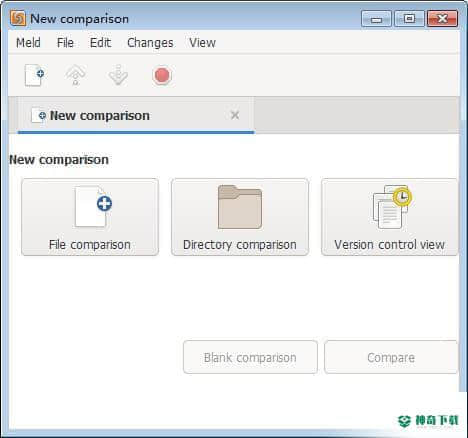Maximize the Meld window
Viewport: 468px width, 438px height.
click(x=409, y=19)
